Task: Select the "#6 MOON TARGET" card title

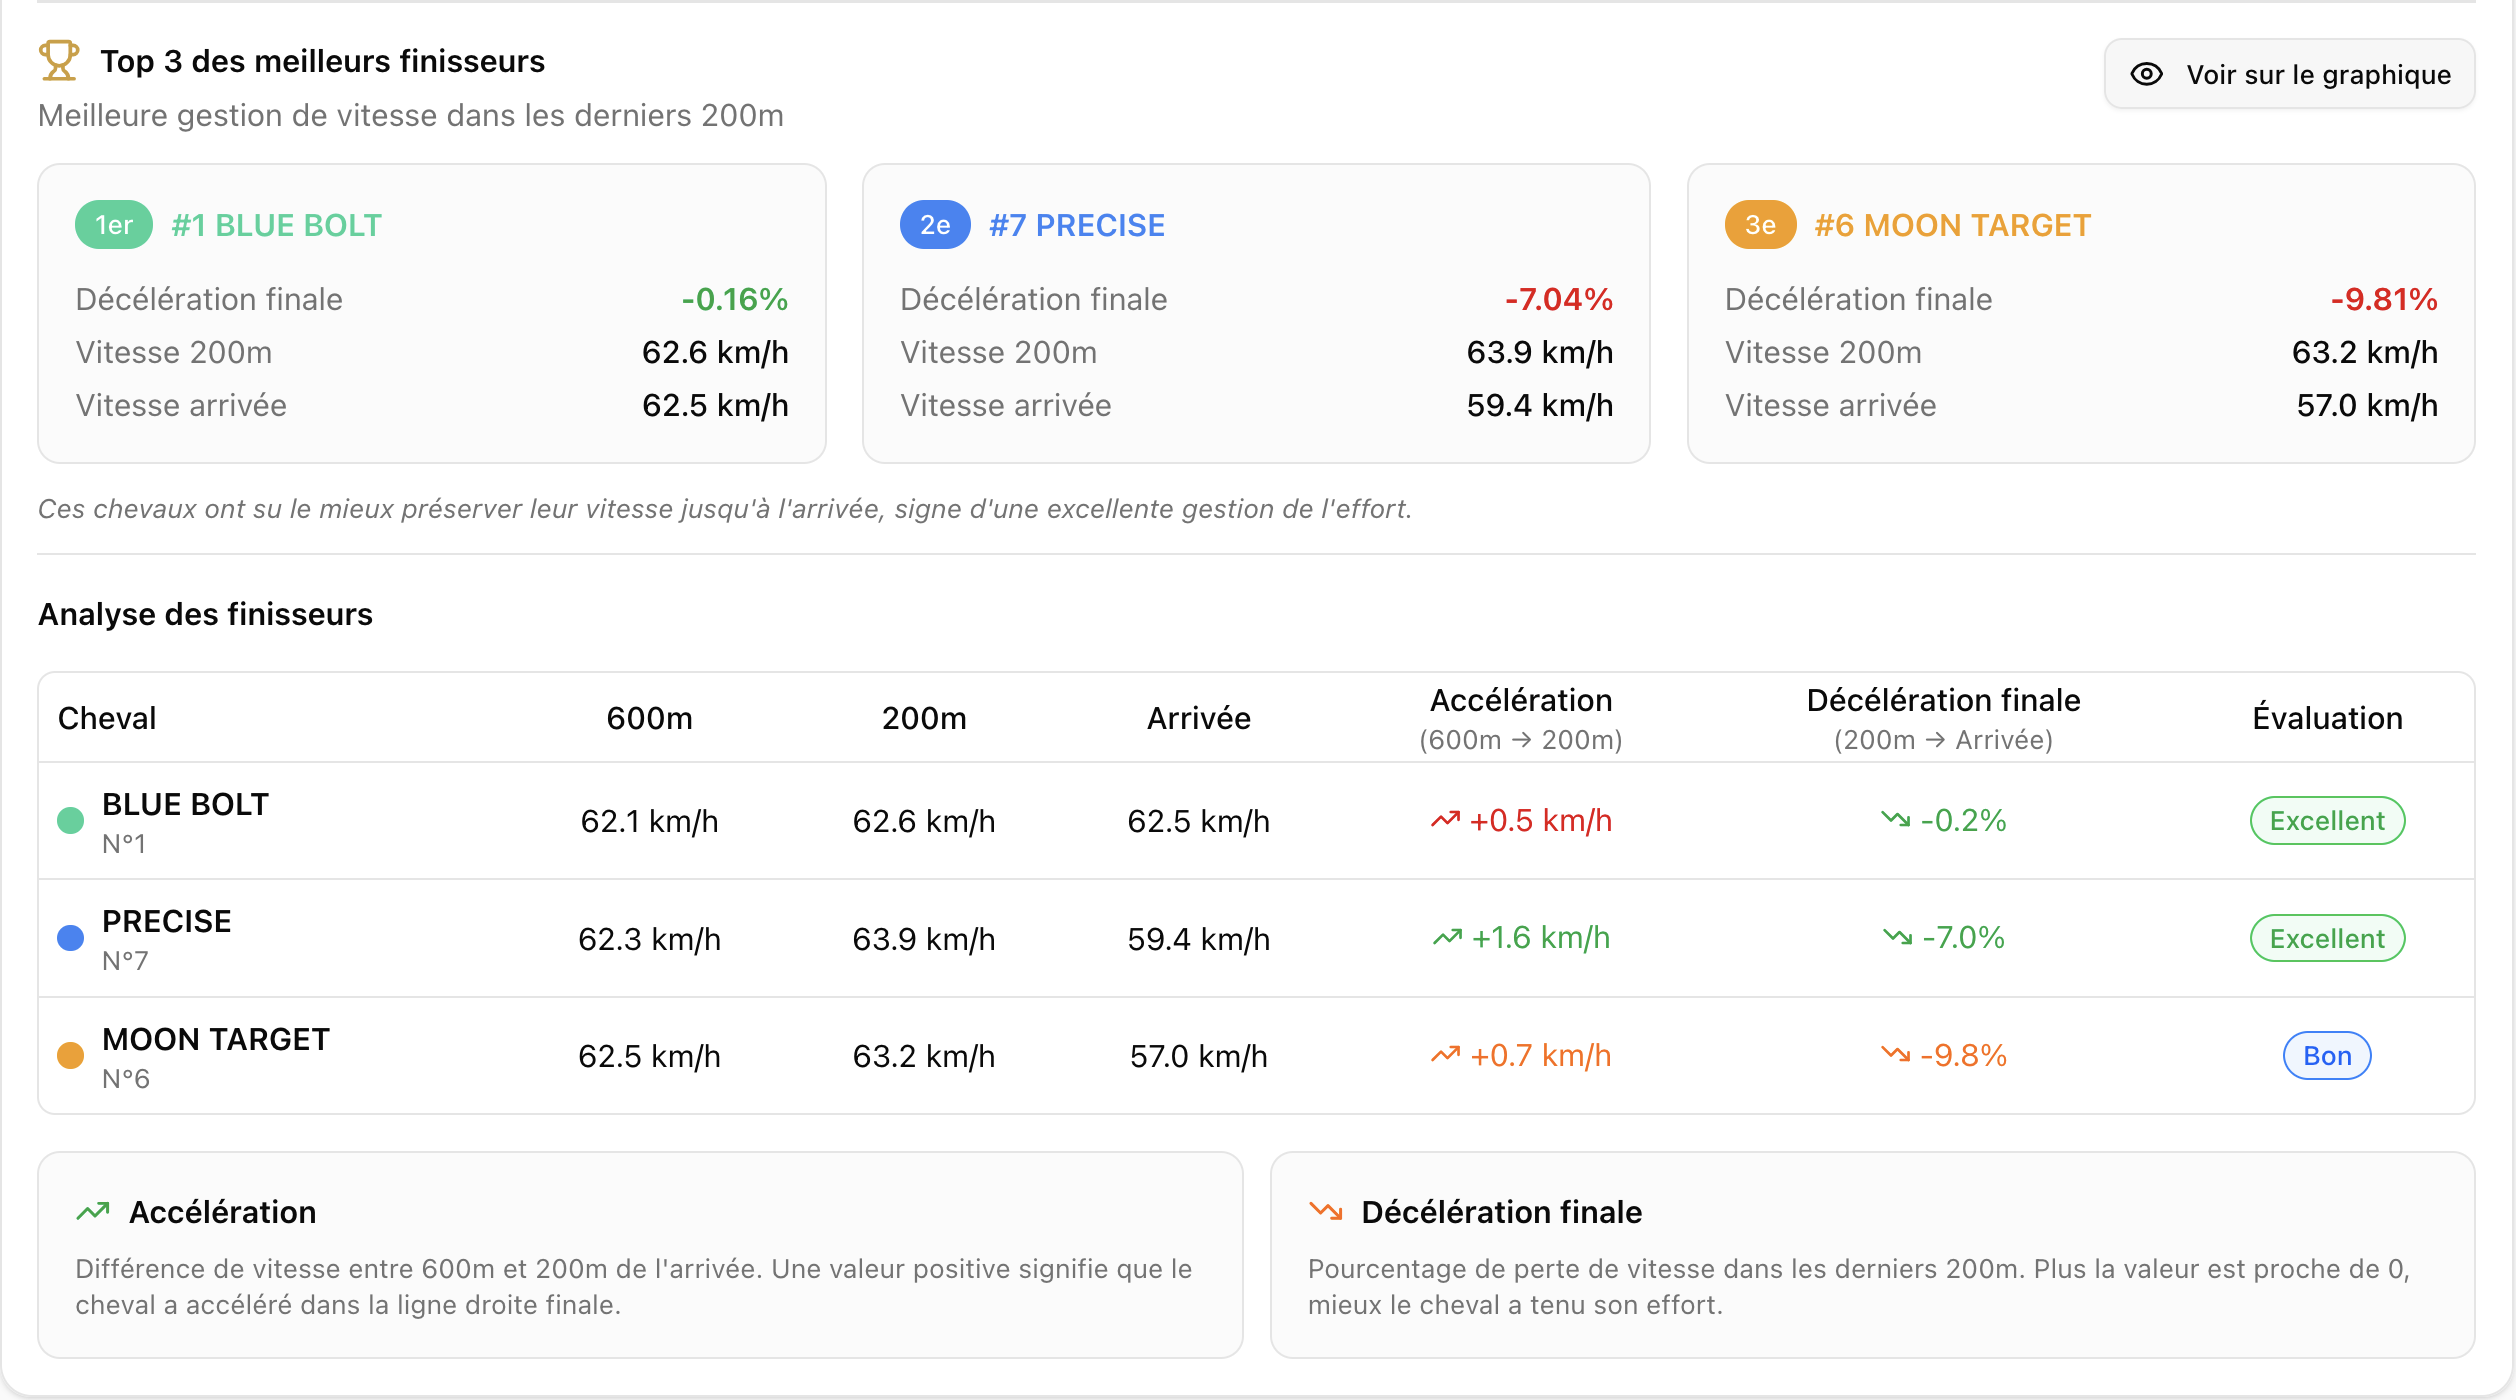Action: pos(1953,225)
